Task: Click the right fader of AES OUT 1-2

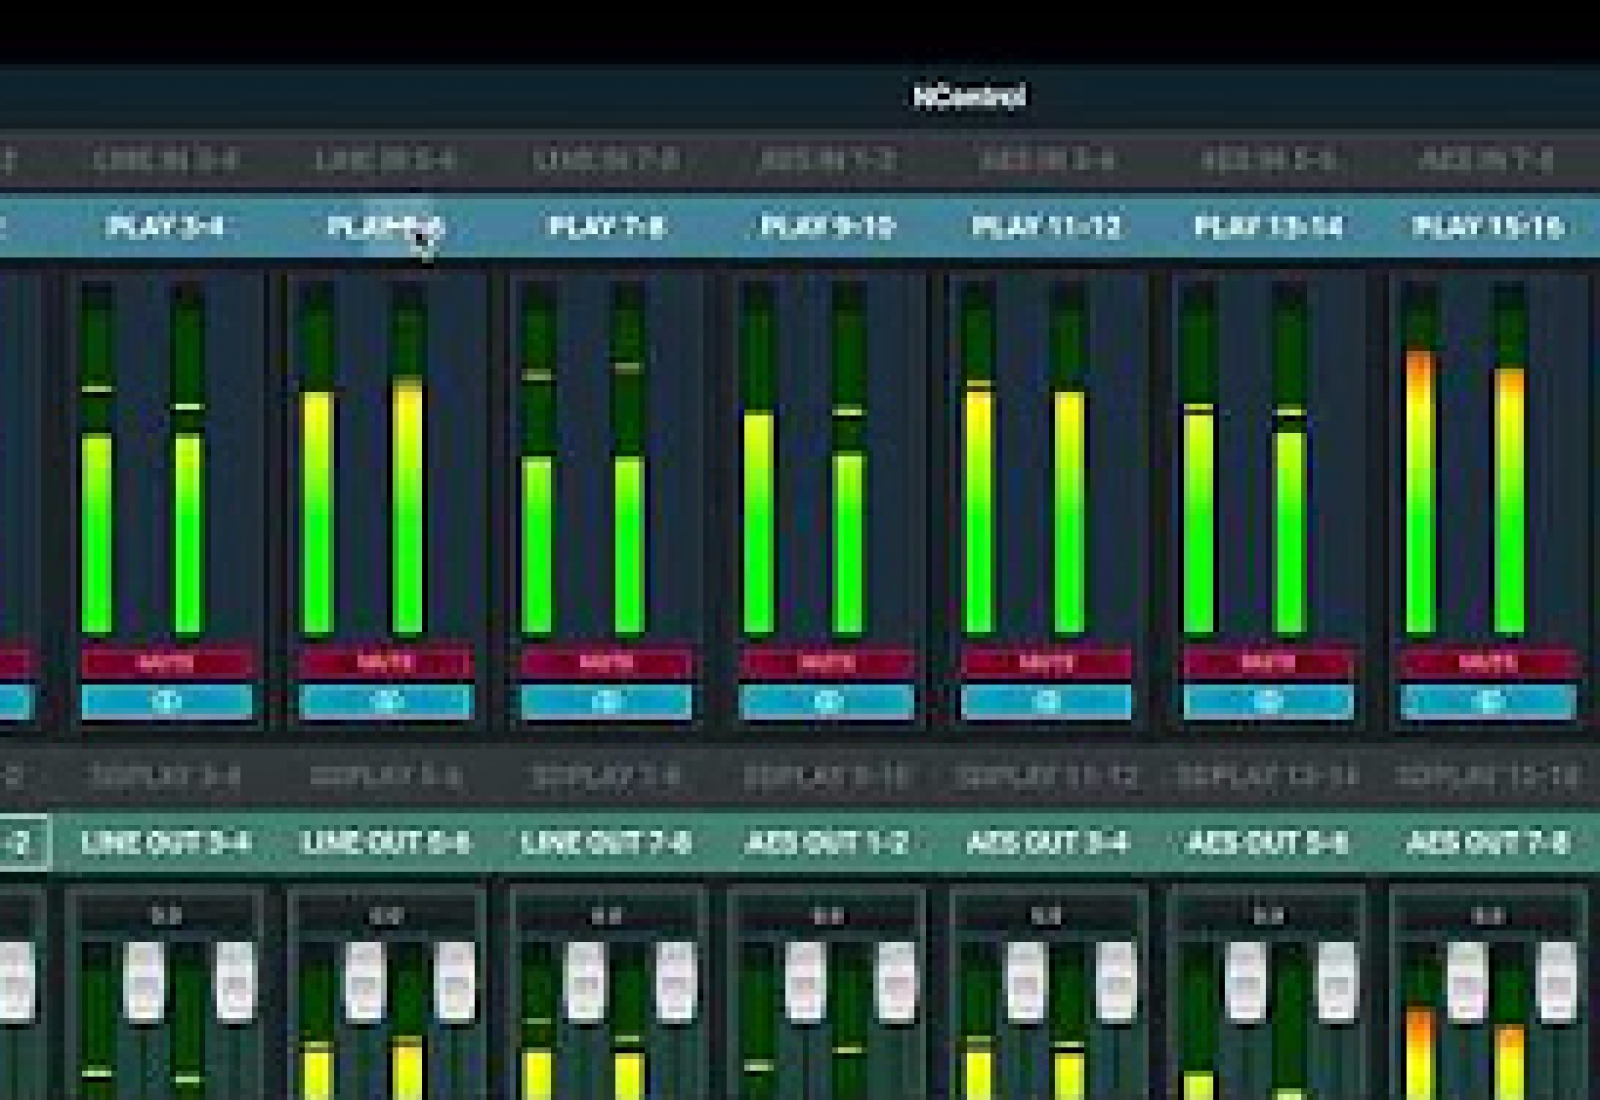Action: pos(897,981)
